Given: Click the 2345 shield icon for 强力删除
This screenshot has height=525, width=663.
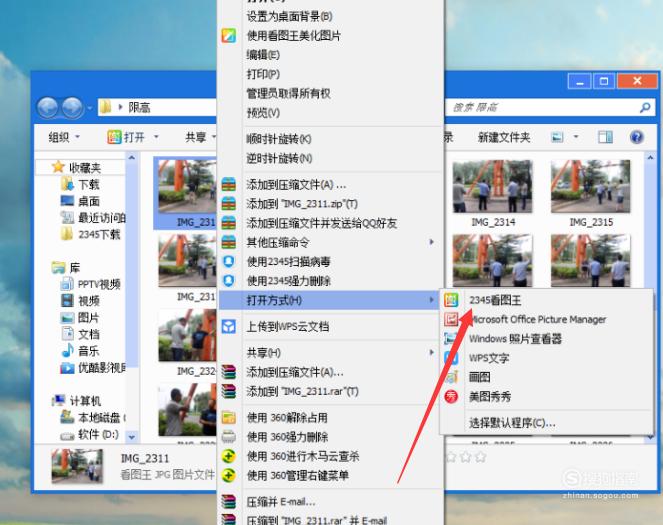Looking at the screenshot, I should pyautogui.click(x=229, y=281).
